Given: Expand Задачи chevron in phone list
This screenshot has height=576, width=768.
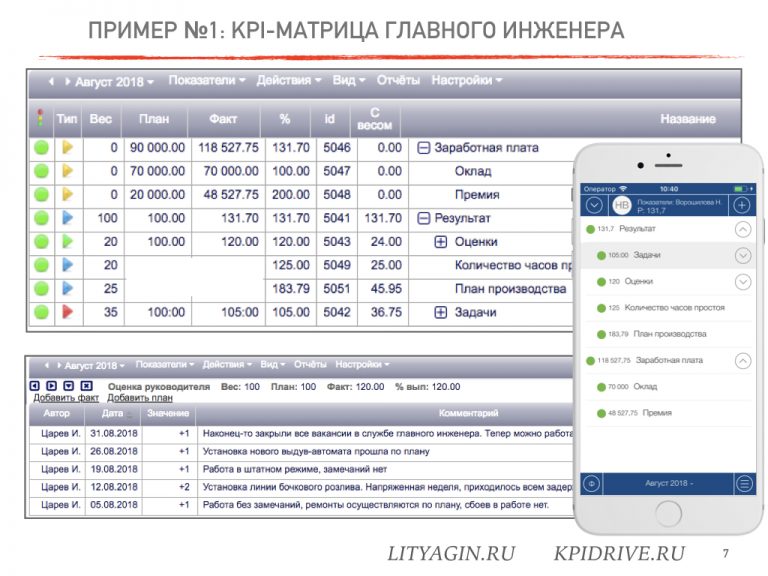Looking at the screenshot, I should point(743,255).
